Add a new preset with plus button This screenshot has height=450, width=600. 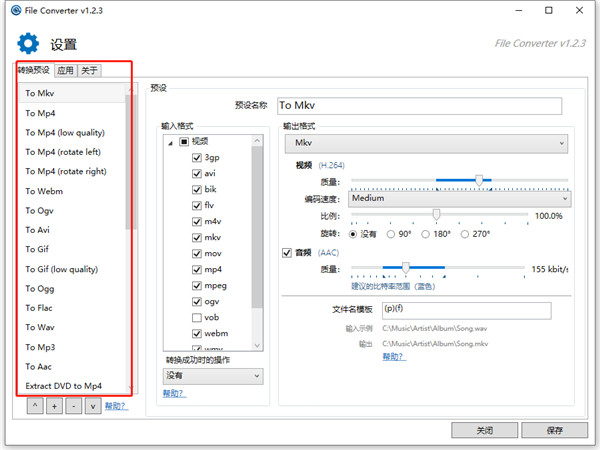click(54, 406)
